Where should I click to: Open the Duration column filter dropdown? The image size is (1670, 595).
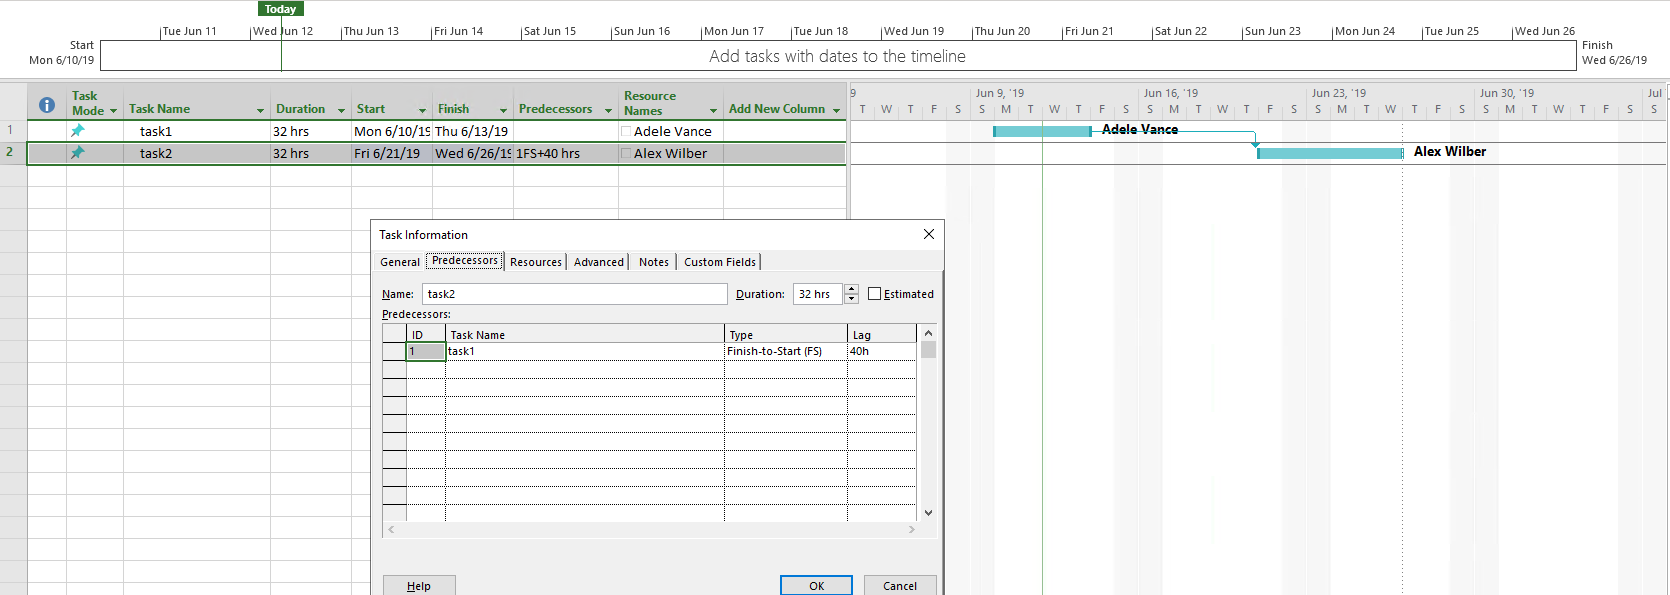[341, 110]
